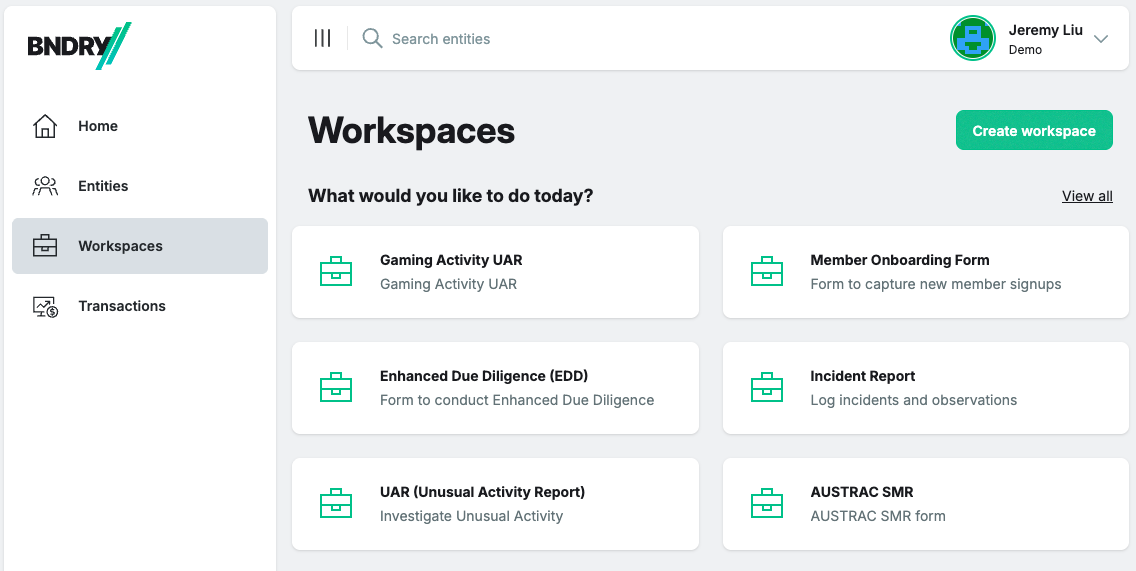Click the BNDRY logo
1136x571 pixels.
pyautogui.click(x=79, y=46)
